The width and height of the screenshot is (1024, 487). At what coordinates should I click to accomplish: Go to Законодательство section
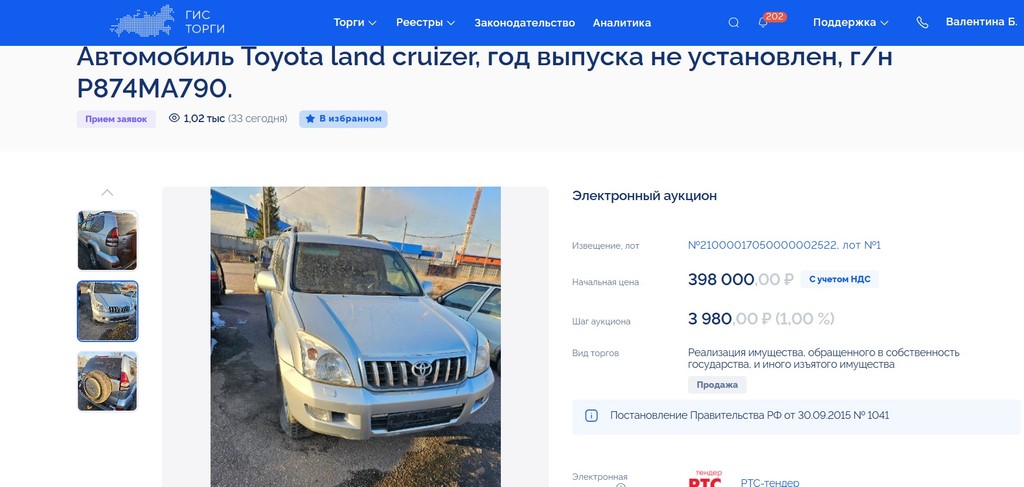coord(524,23)
